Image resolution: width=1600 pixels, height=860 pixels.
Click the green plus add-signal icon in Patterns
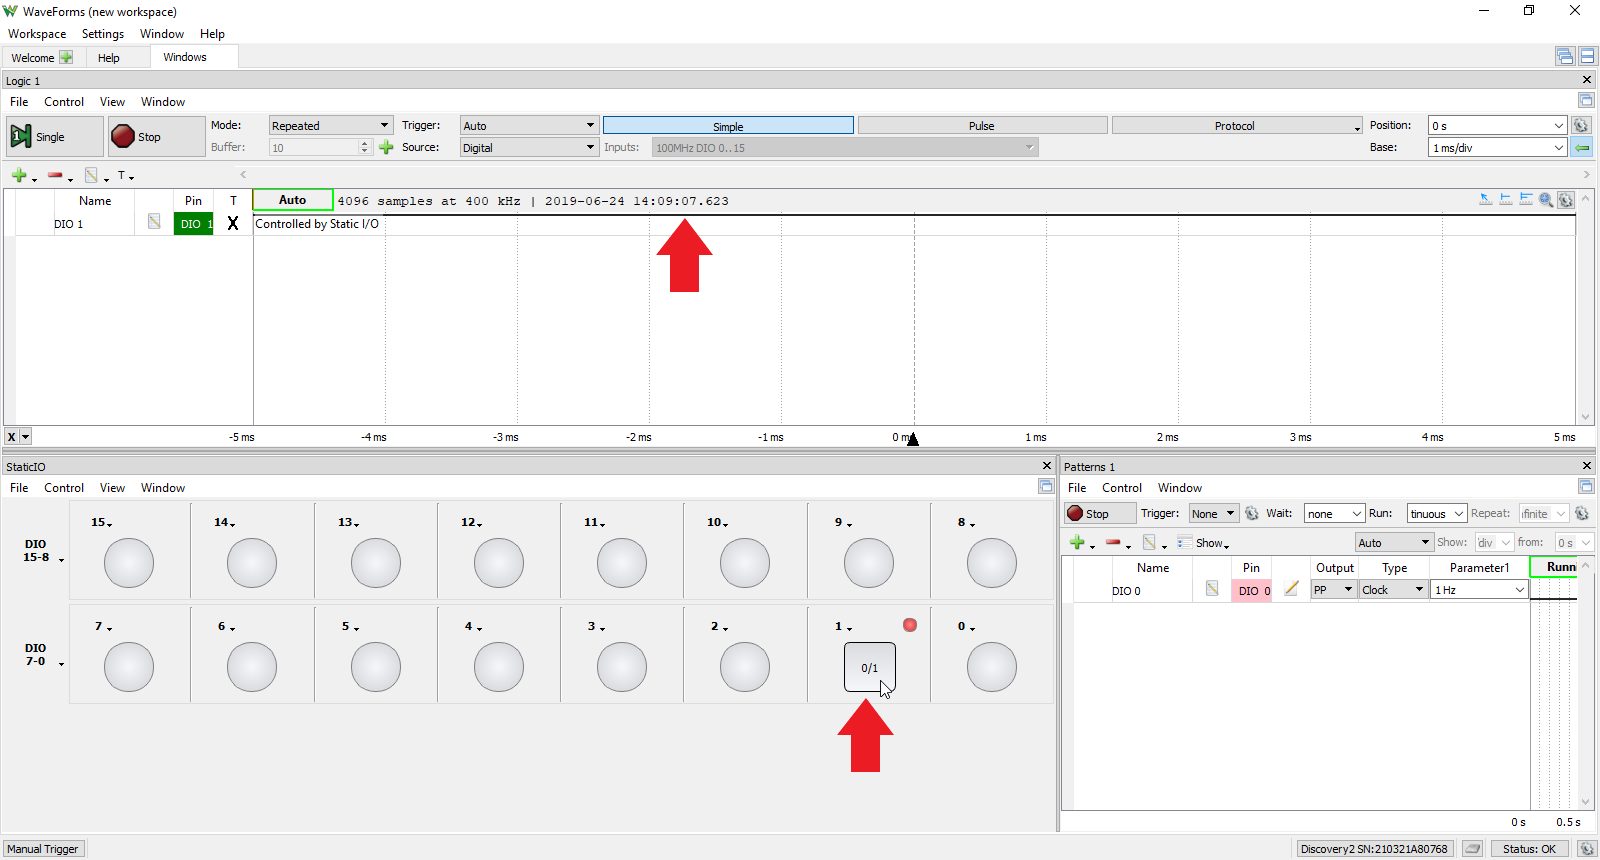coord(1077,543)
